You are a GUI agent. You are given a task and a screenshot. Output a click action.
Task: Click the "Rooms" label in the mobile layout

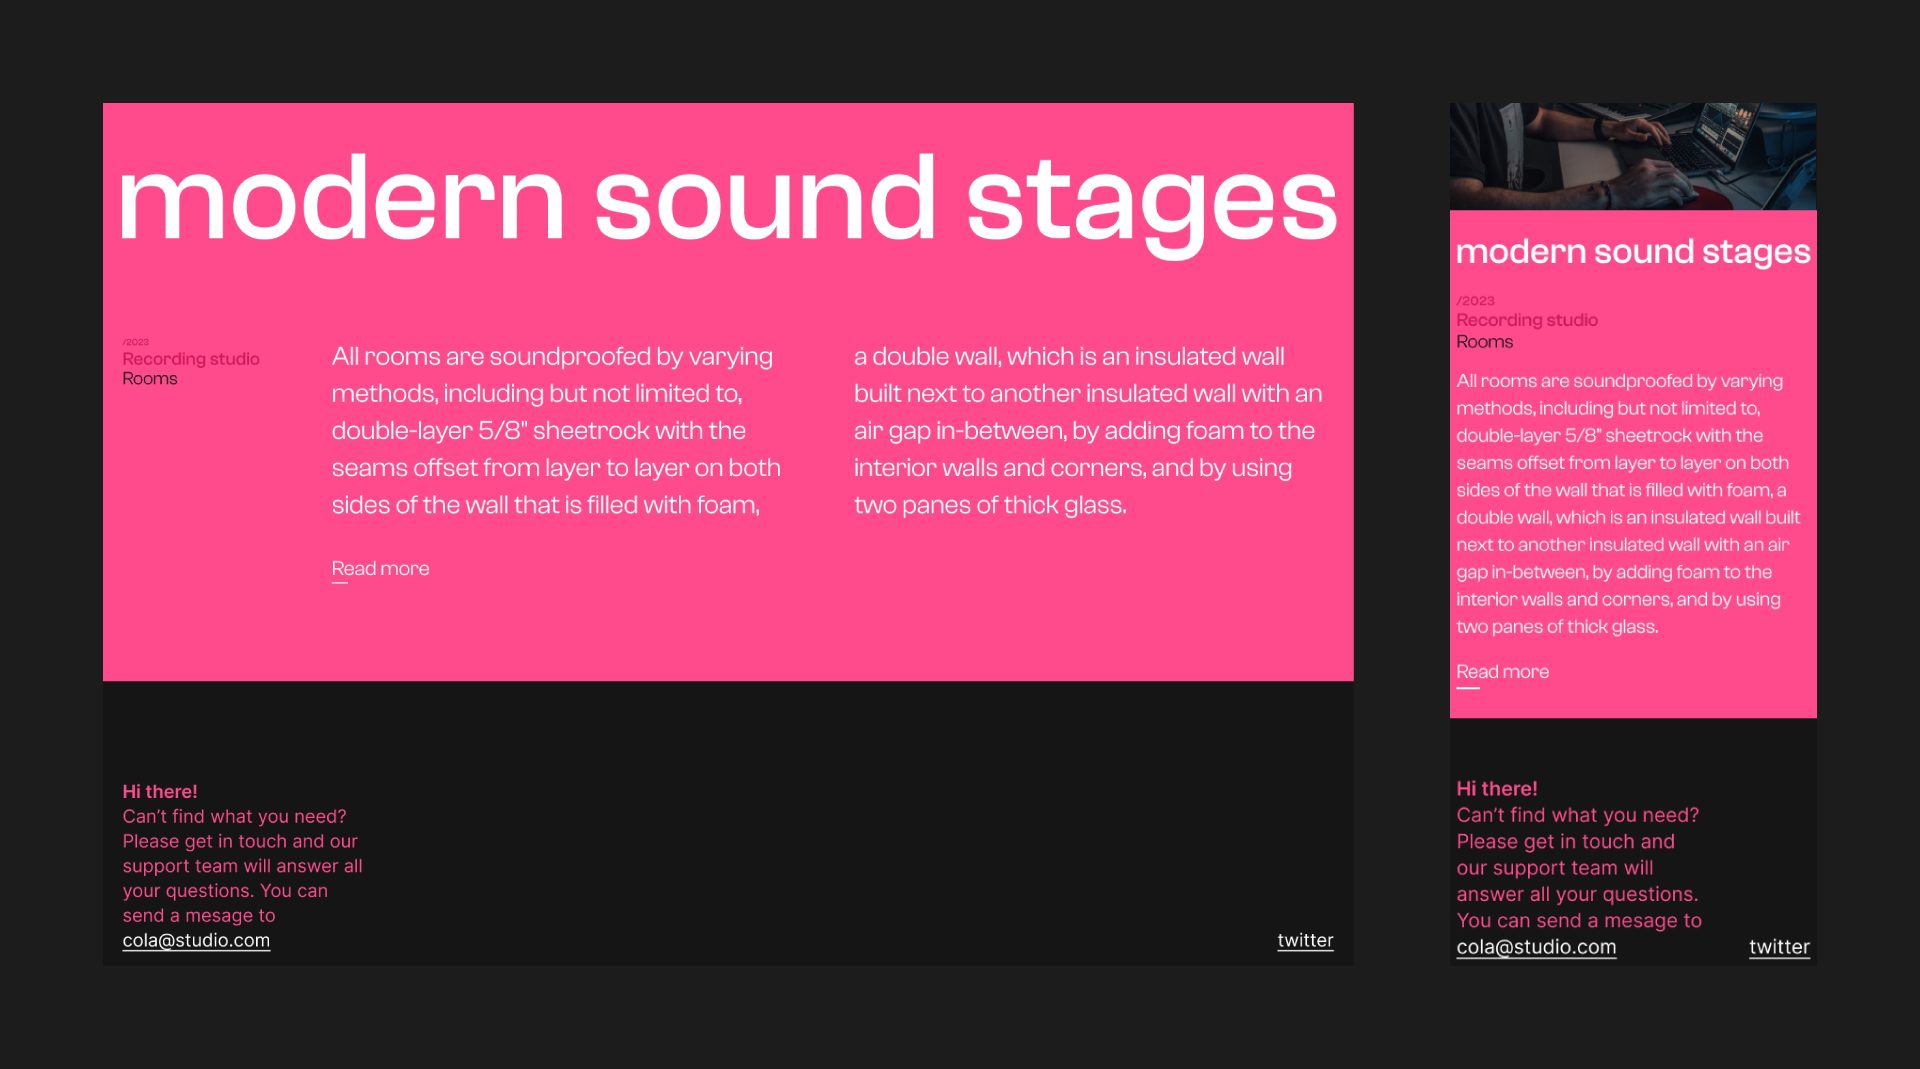1485,342
